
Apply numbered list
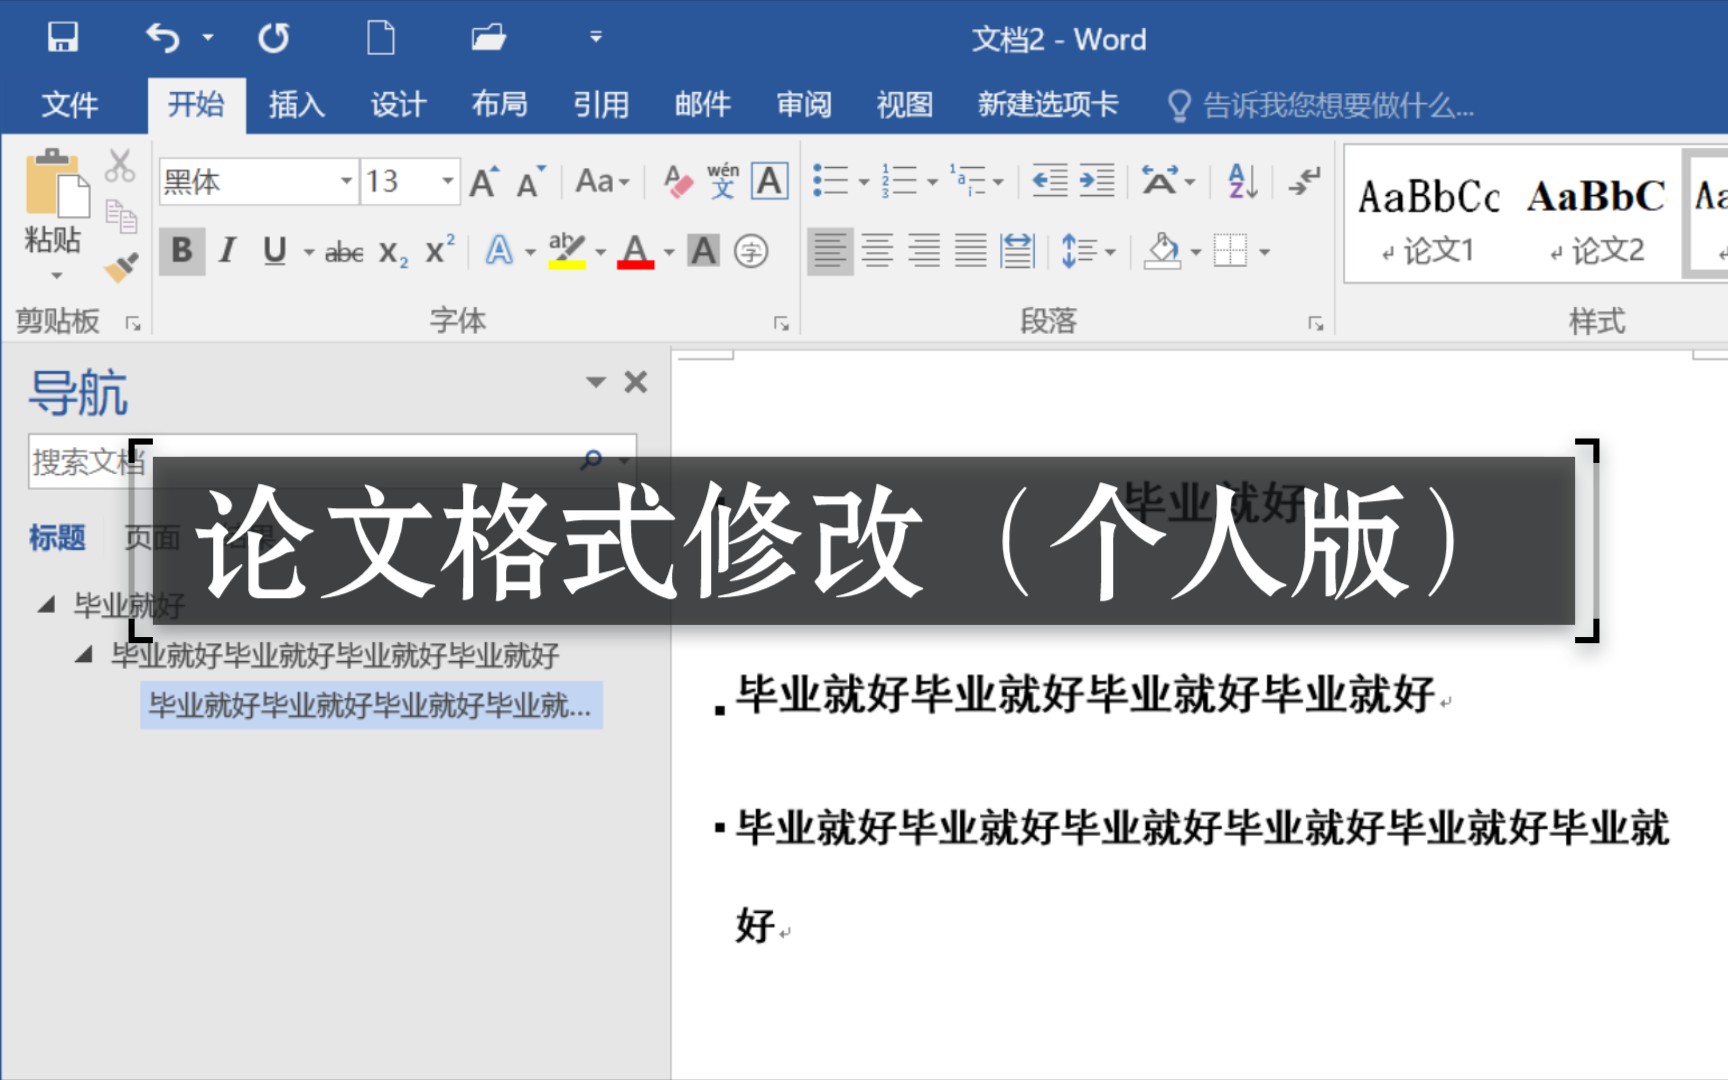point(899,181)
